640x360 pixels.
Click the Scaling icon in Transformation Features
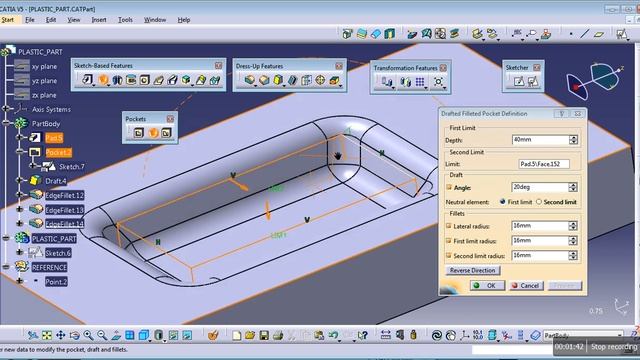coord(438,82)
